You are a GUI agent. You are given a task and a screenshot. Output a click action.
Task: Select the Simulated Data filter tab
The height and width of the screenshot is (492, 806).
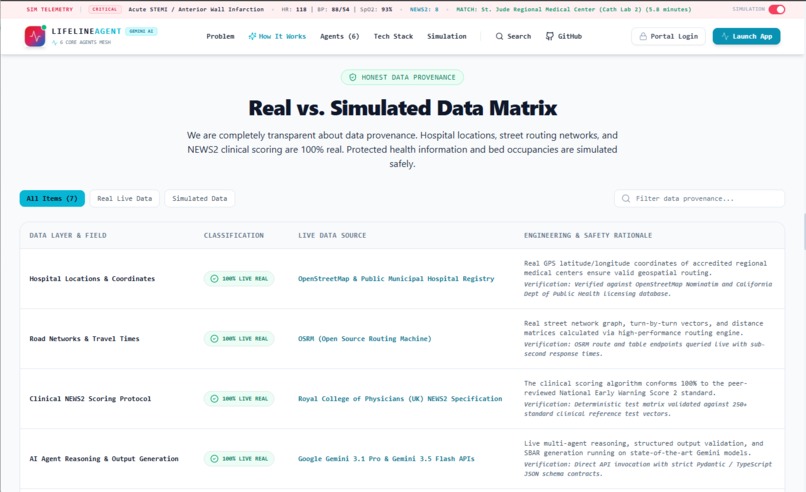199,198
